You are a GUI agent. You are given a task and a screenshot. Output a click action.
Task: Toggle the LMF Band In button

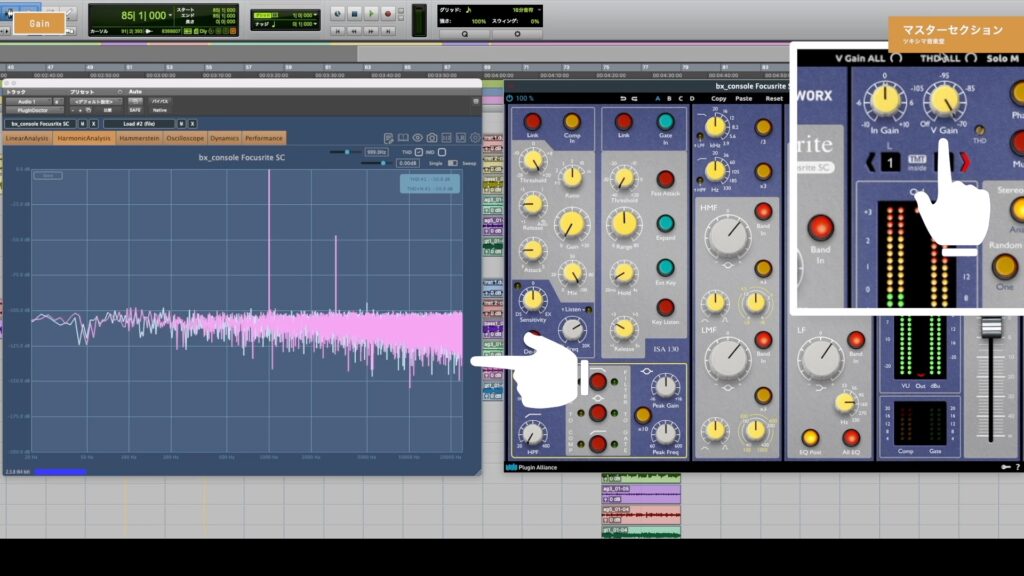click(x=763, y=340)
